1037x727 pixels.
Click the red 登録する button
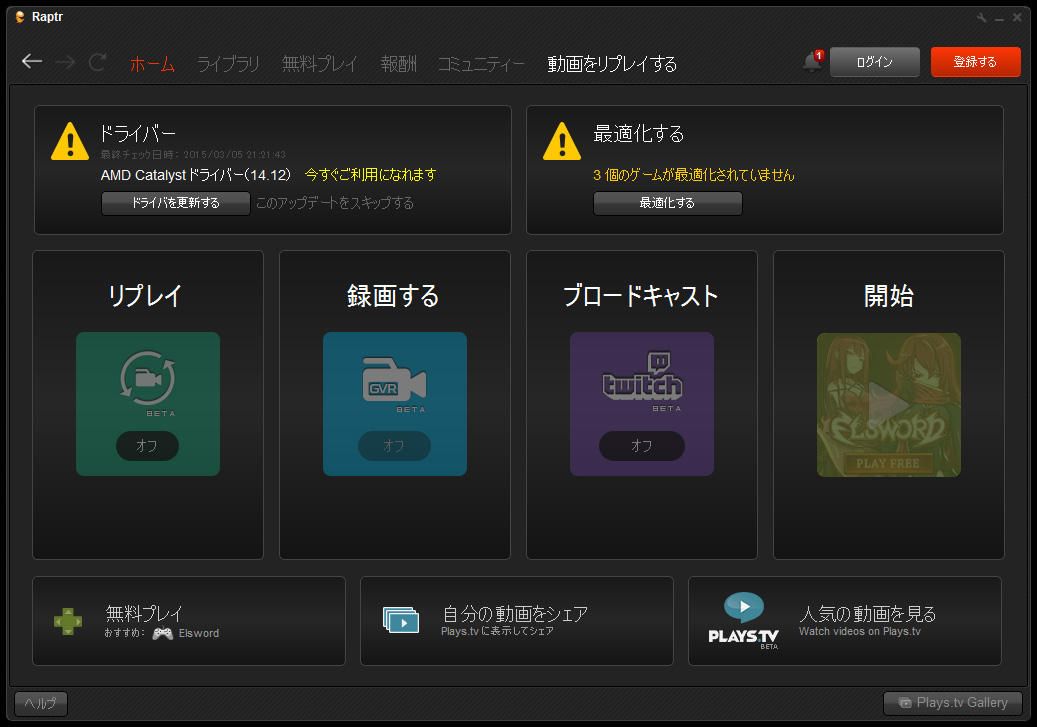point(975,62)
